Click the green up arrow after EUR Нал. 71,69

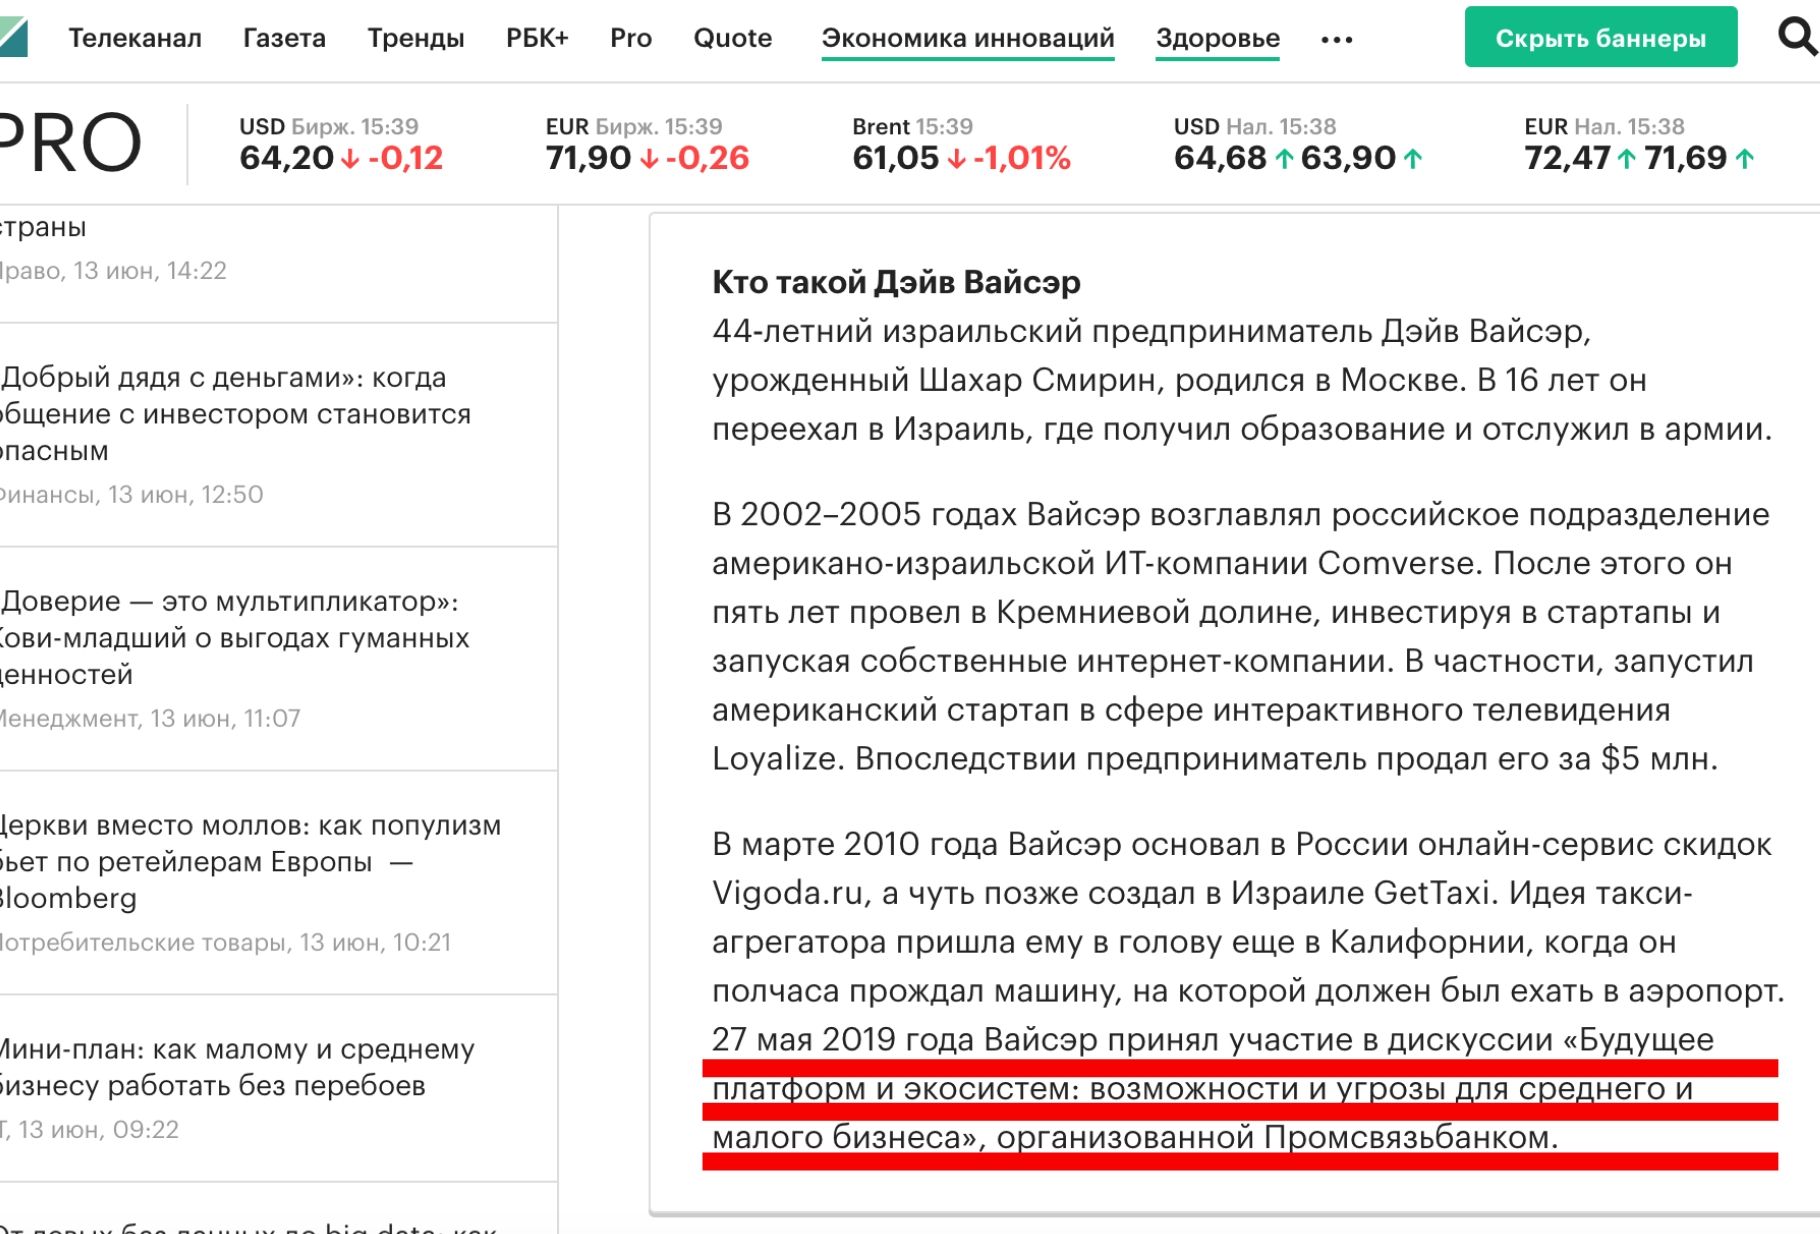[1745, 158]
